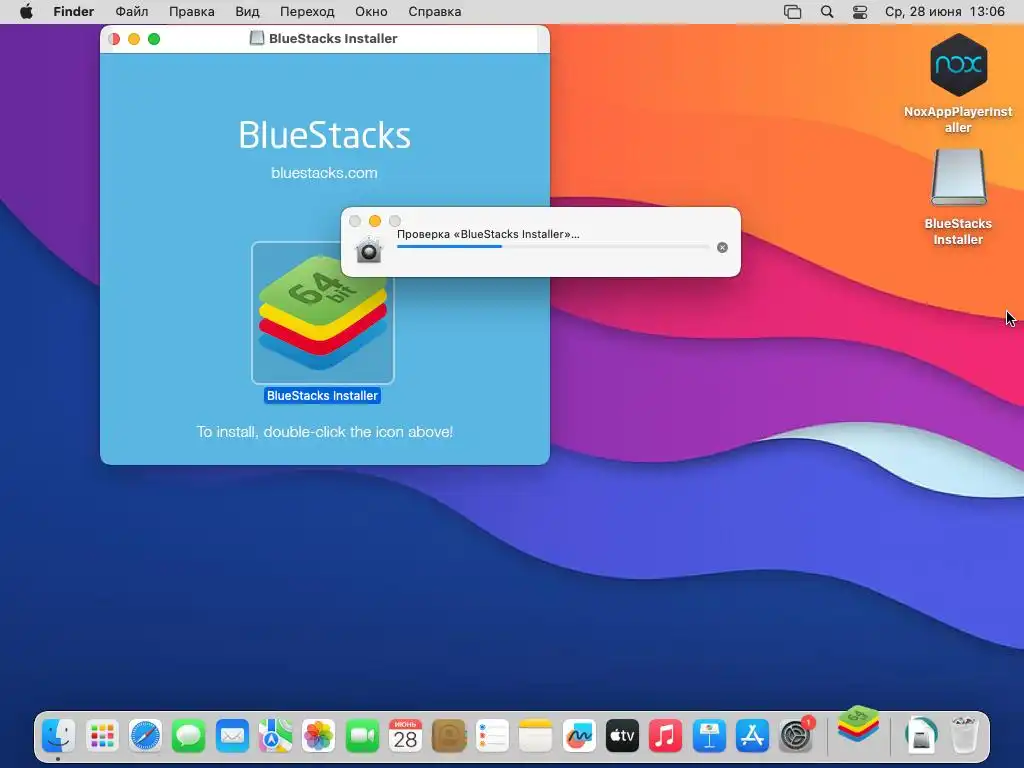
Task: Open Trash in the Dock
Action: (964, 735)
